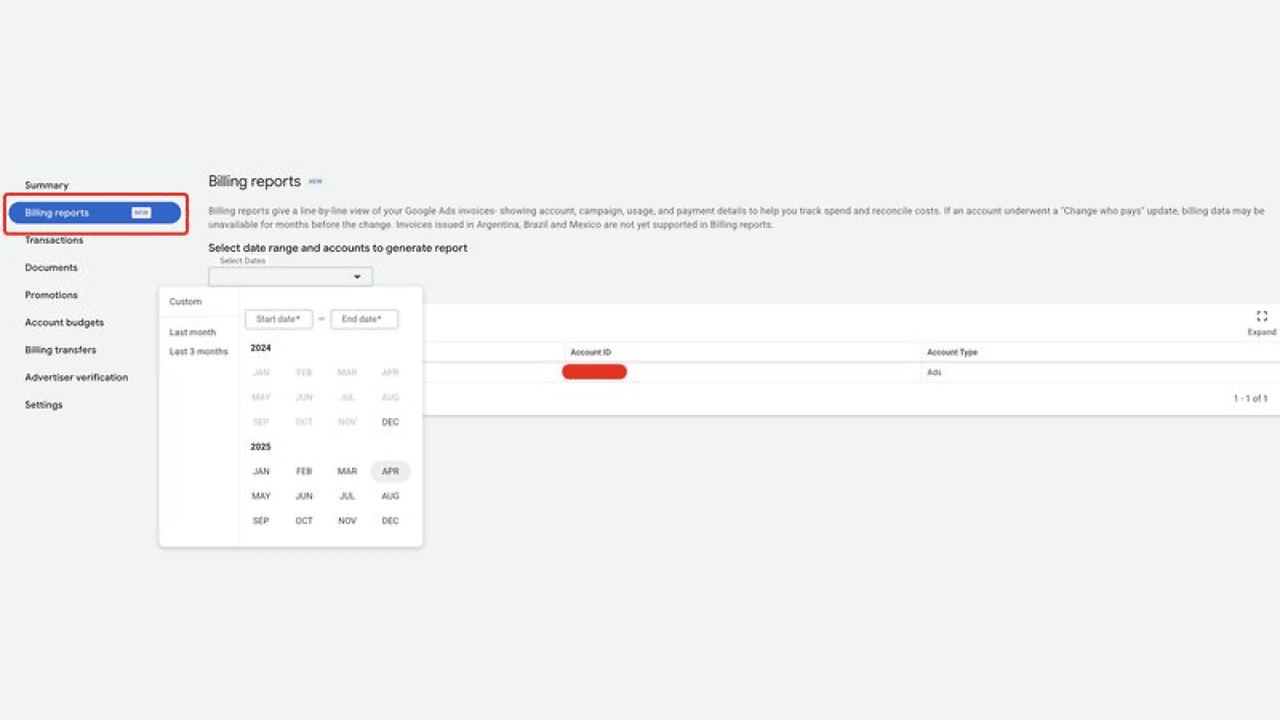Image resolution: width=1280 pixels, height=720 pixels.
Task: Pick JAN 2025 in the month picker
Action: click(x=261, y=471)
